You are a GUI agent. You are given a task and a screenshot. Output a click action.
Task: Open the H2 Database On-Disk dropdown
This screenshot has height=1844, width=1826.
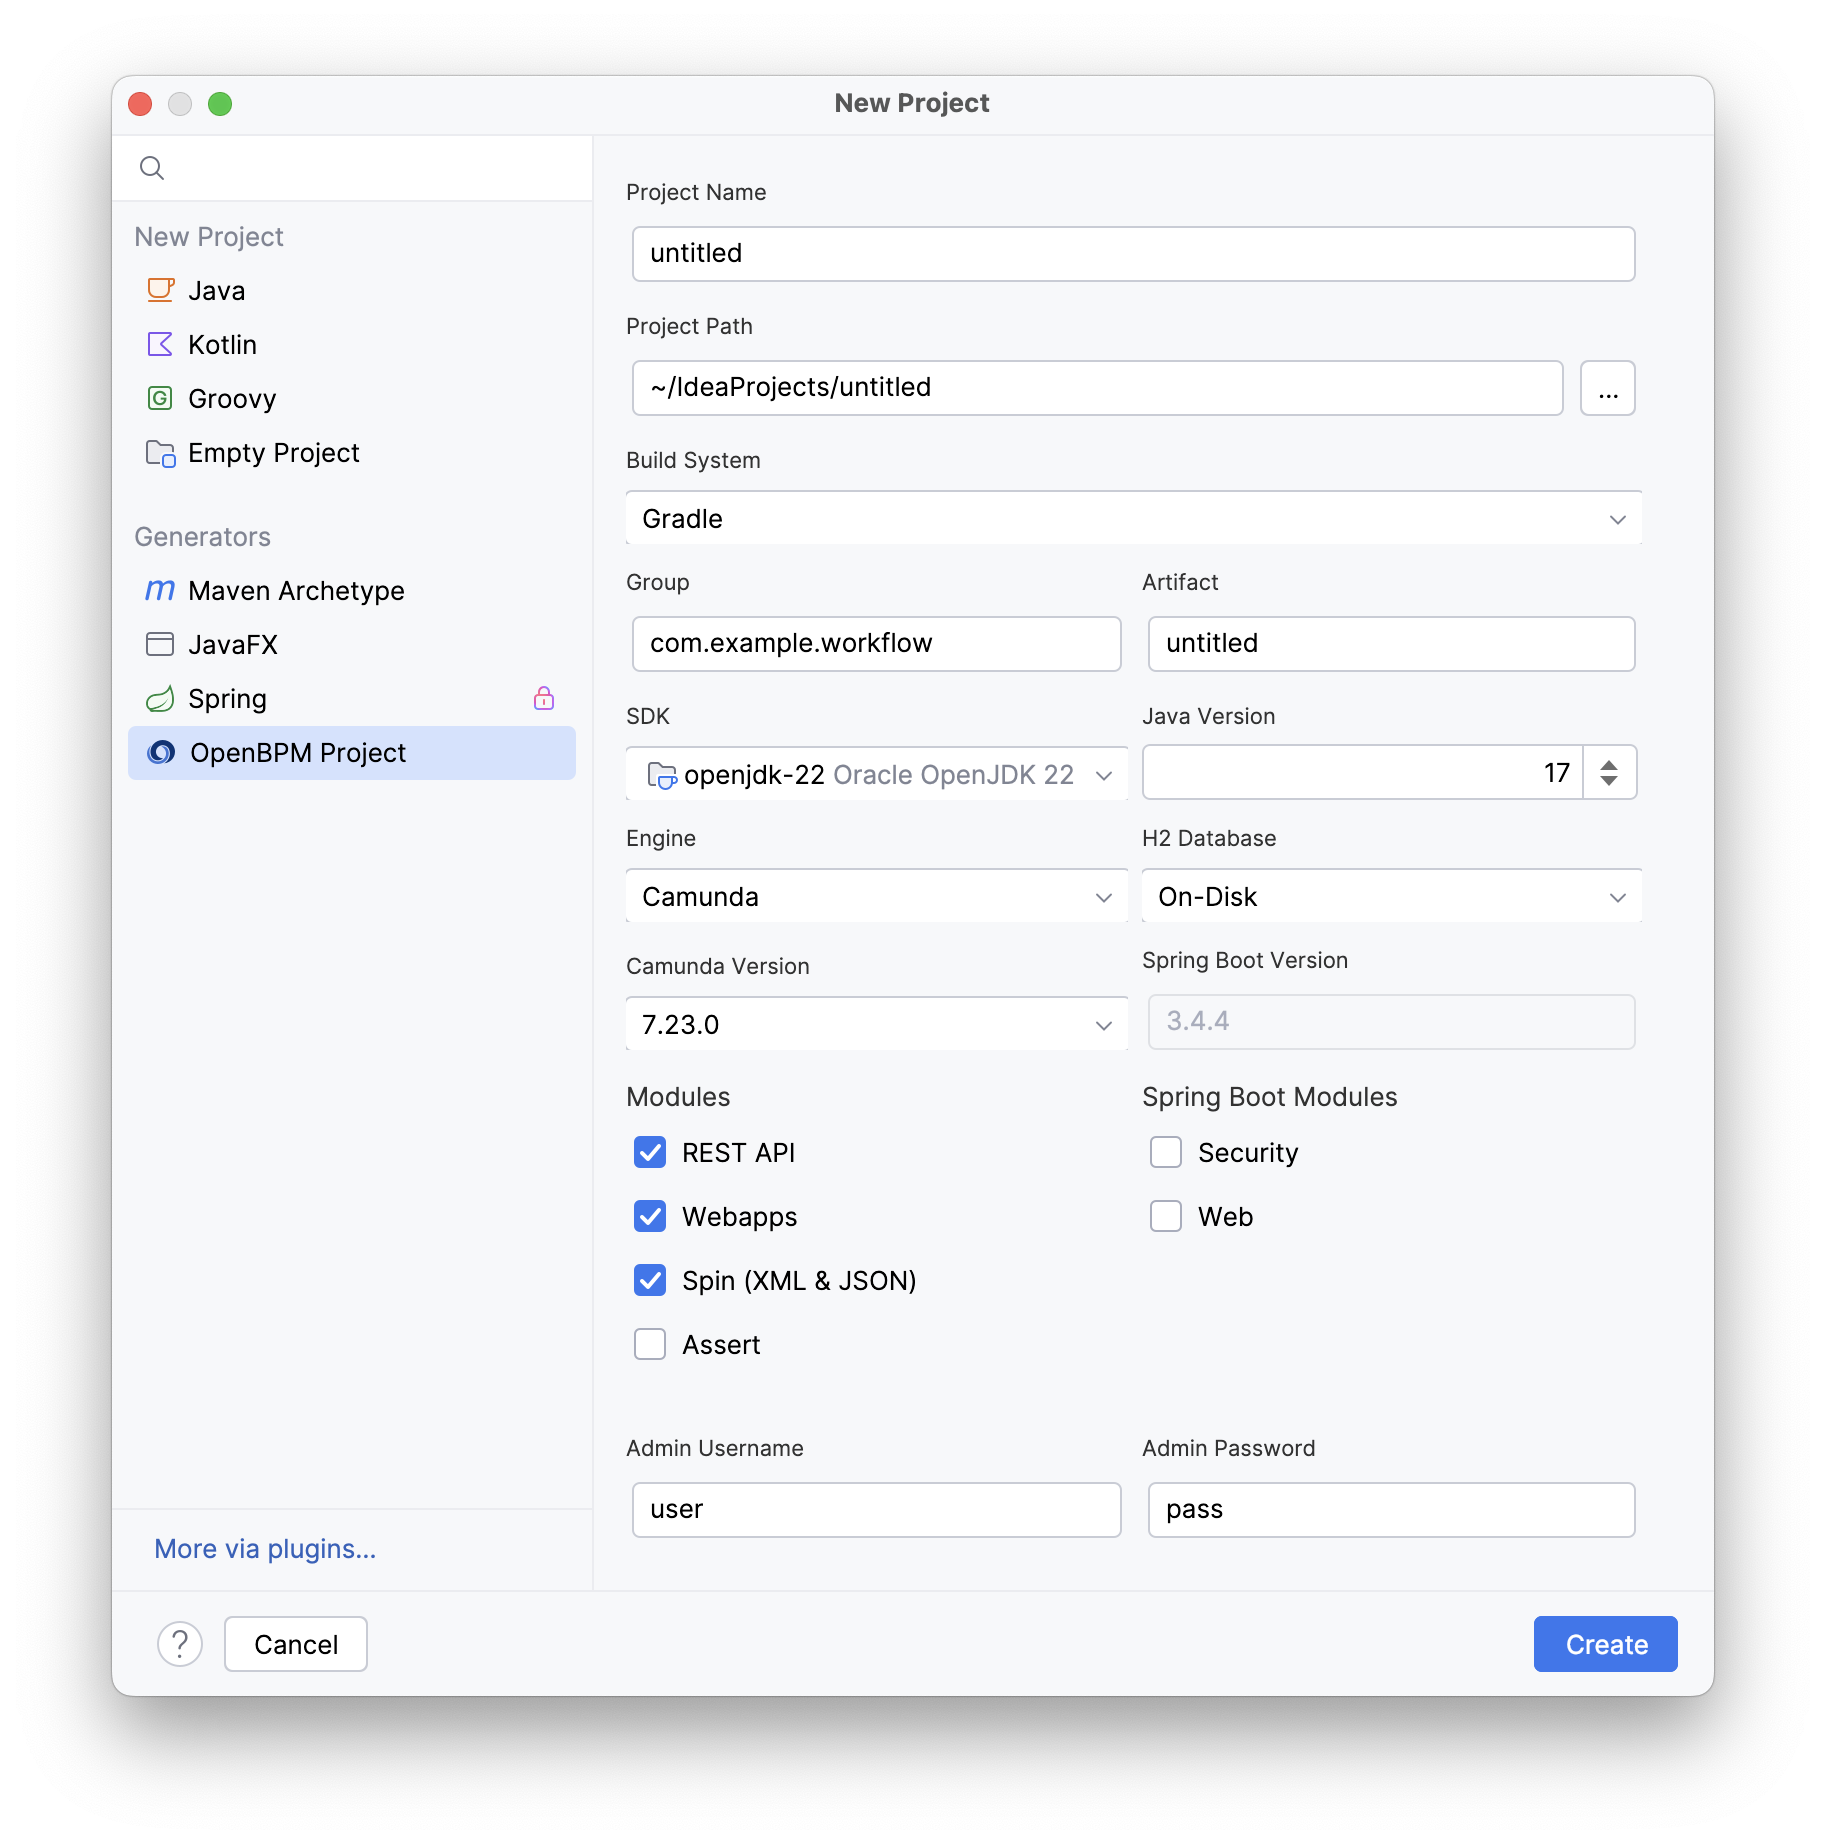pos(1392,896)
